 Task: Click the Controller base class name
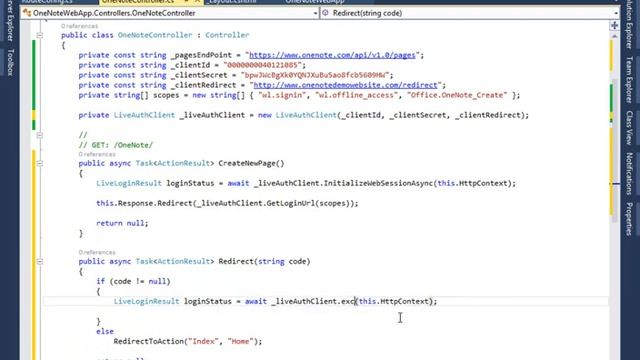tap(227, 35)
